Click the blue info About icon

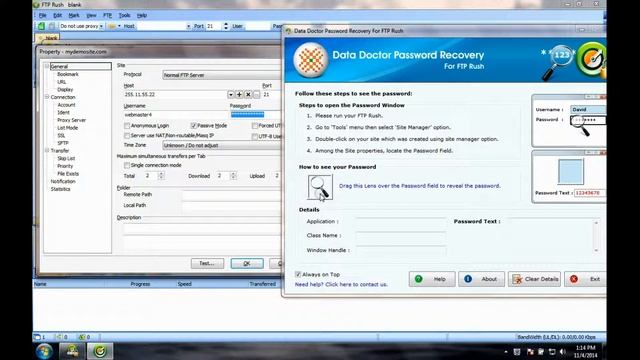click(468, 279)
